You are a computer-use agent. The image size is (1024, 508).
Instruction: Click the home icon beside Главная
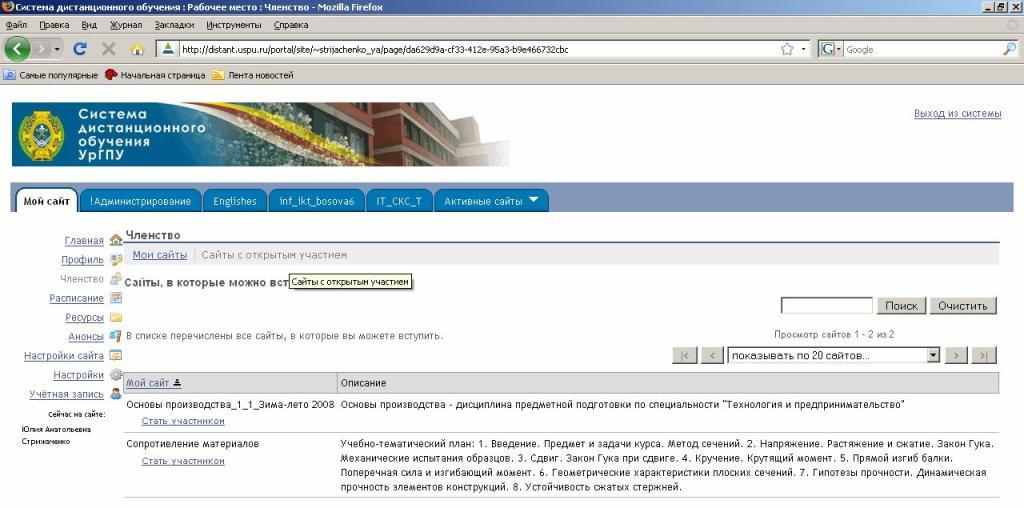coord(116,240)
